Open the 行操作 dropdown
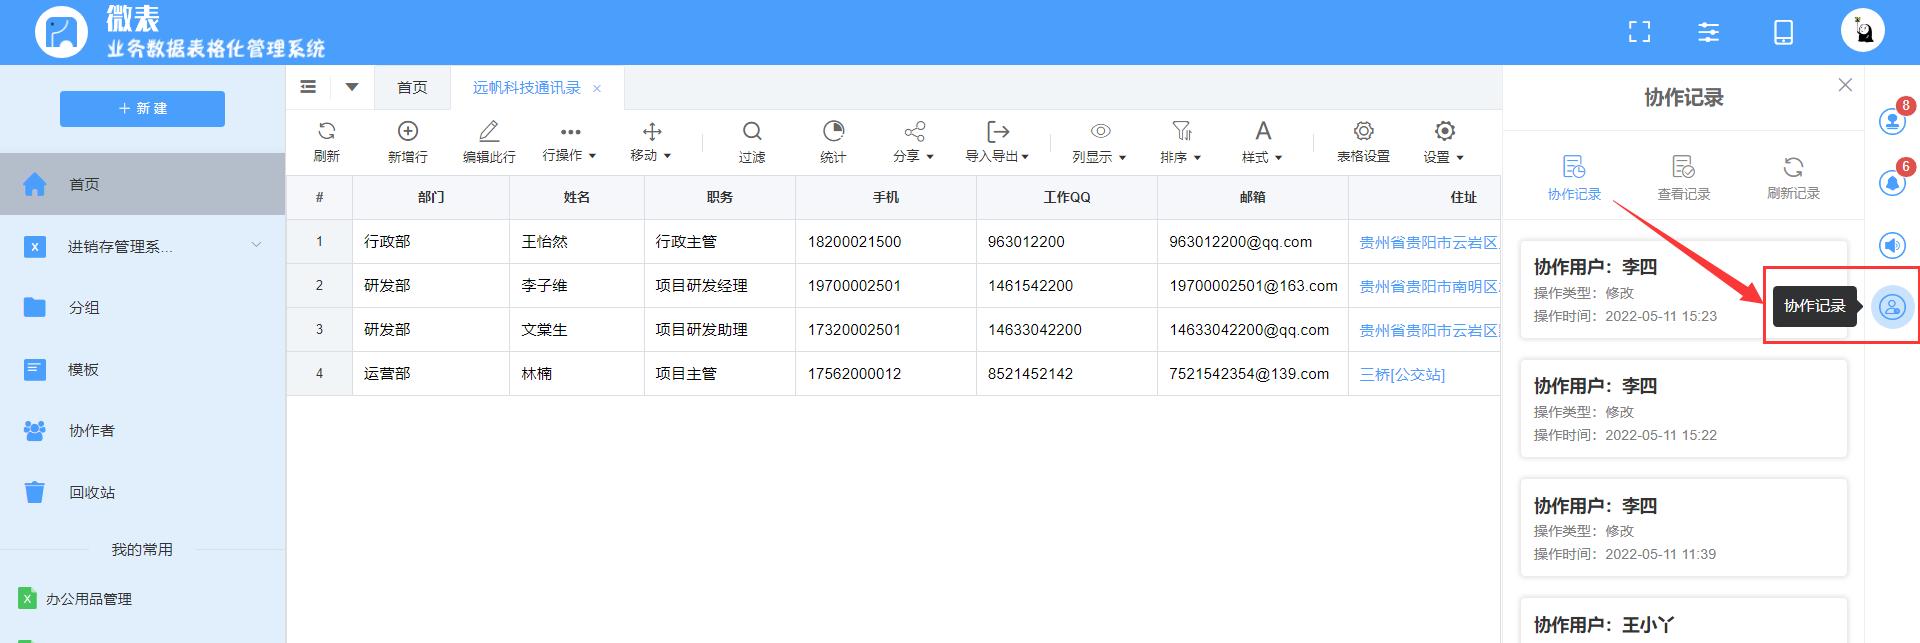 569,143
